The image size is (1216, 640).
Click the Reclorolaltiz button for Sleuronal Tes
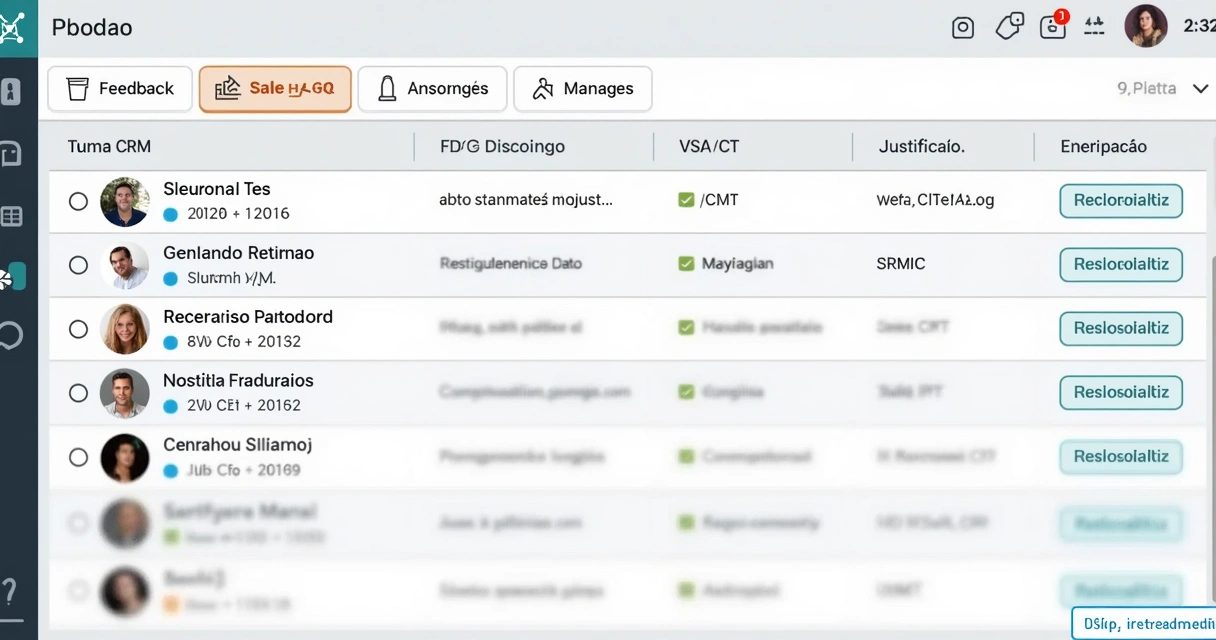tap(1120, 200)
